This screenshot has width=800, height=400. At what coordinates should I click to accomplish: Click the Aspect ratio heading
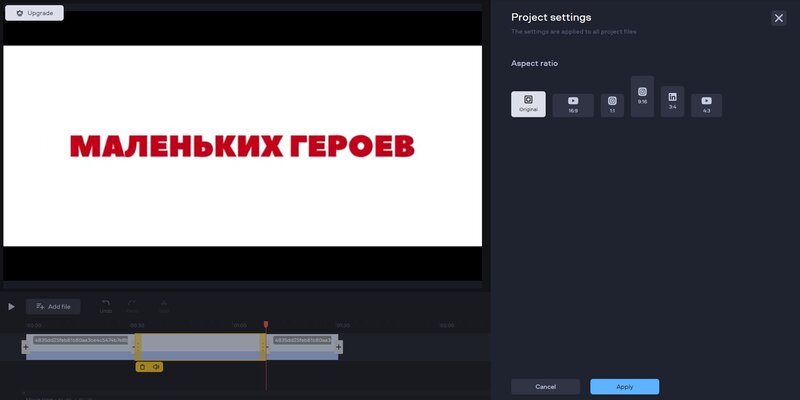click(x=534, y=63)
